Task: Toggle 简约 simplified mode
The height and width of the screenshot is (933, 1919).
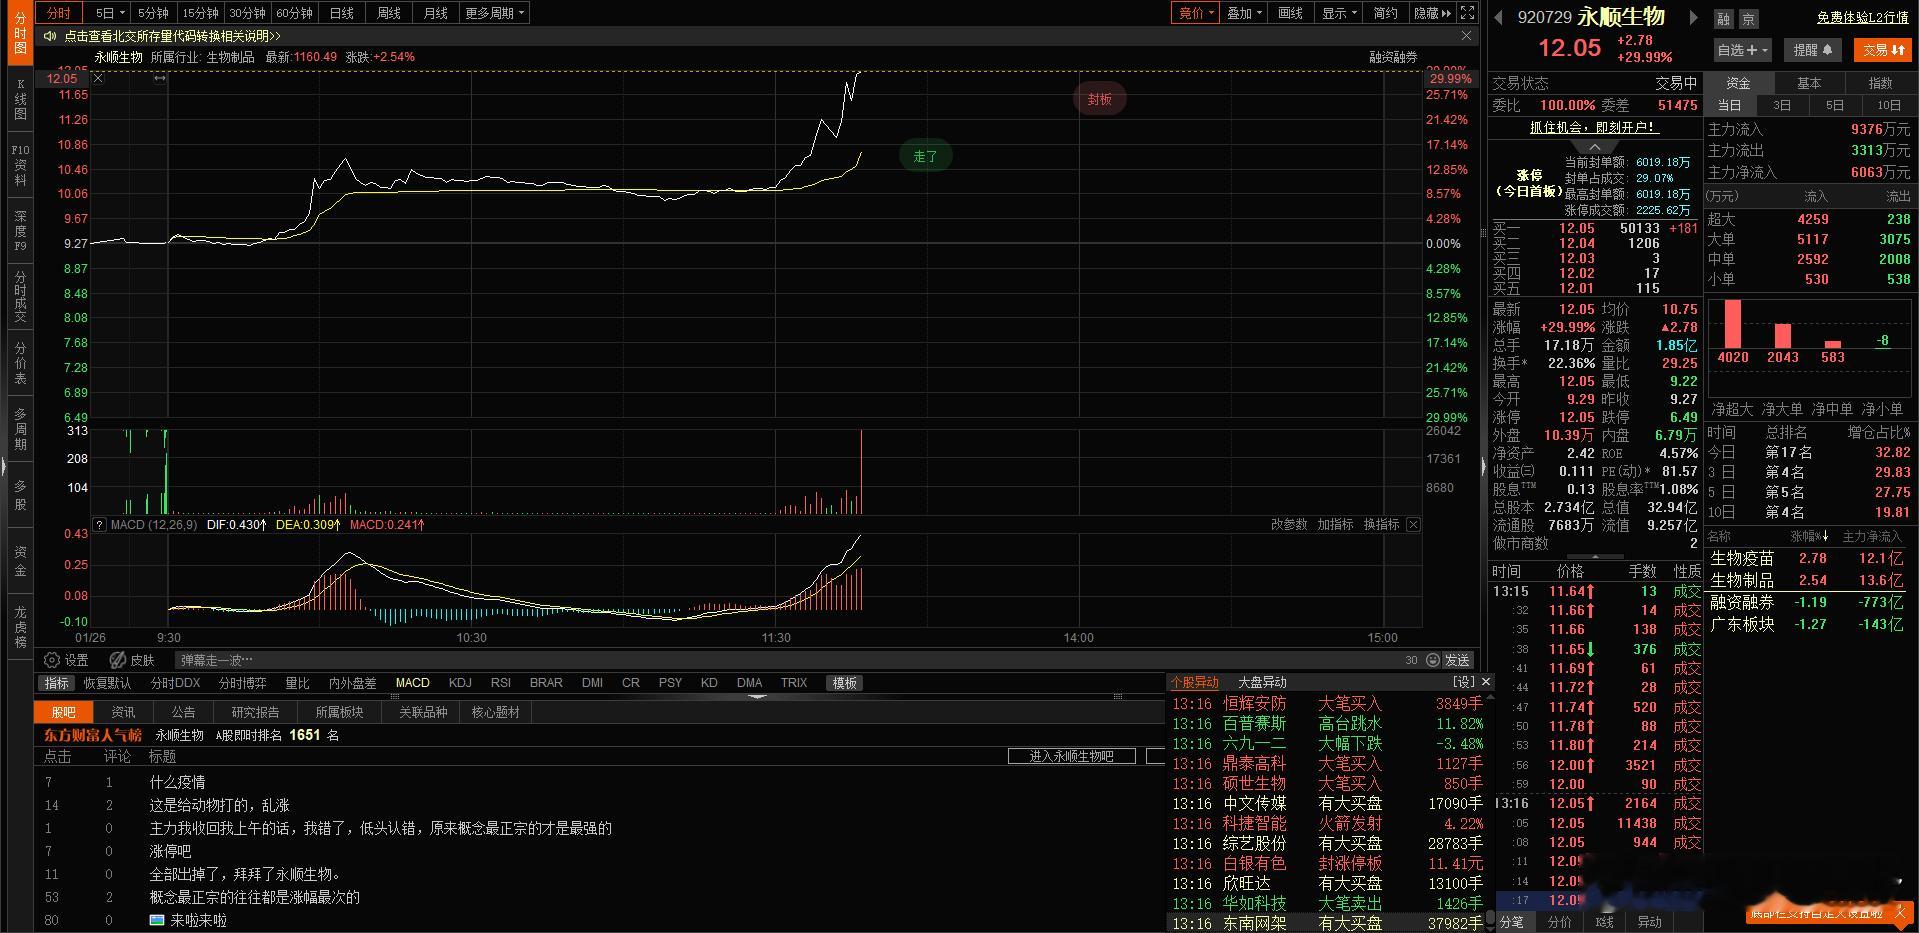Action: click(x=1385, y=13)
